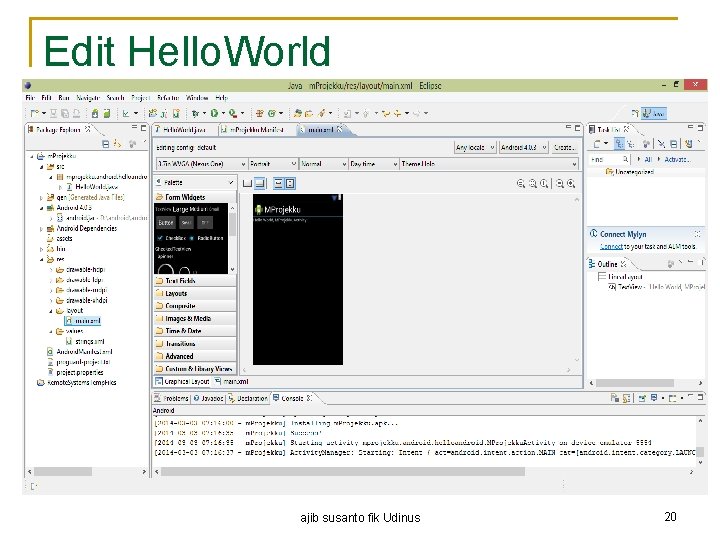The image size is (720, 540).
Task: Open the Refactor menu
Action: (168, 98)
